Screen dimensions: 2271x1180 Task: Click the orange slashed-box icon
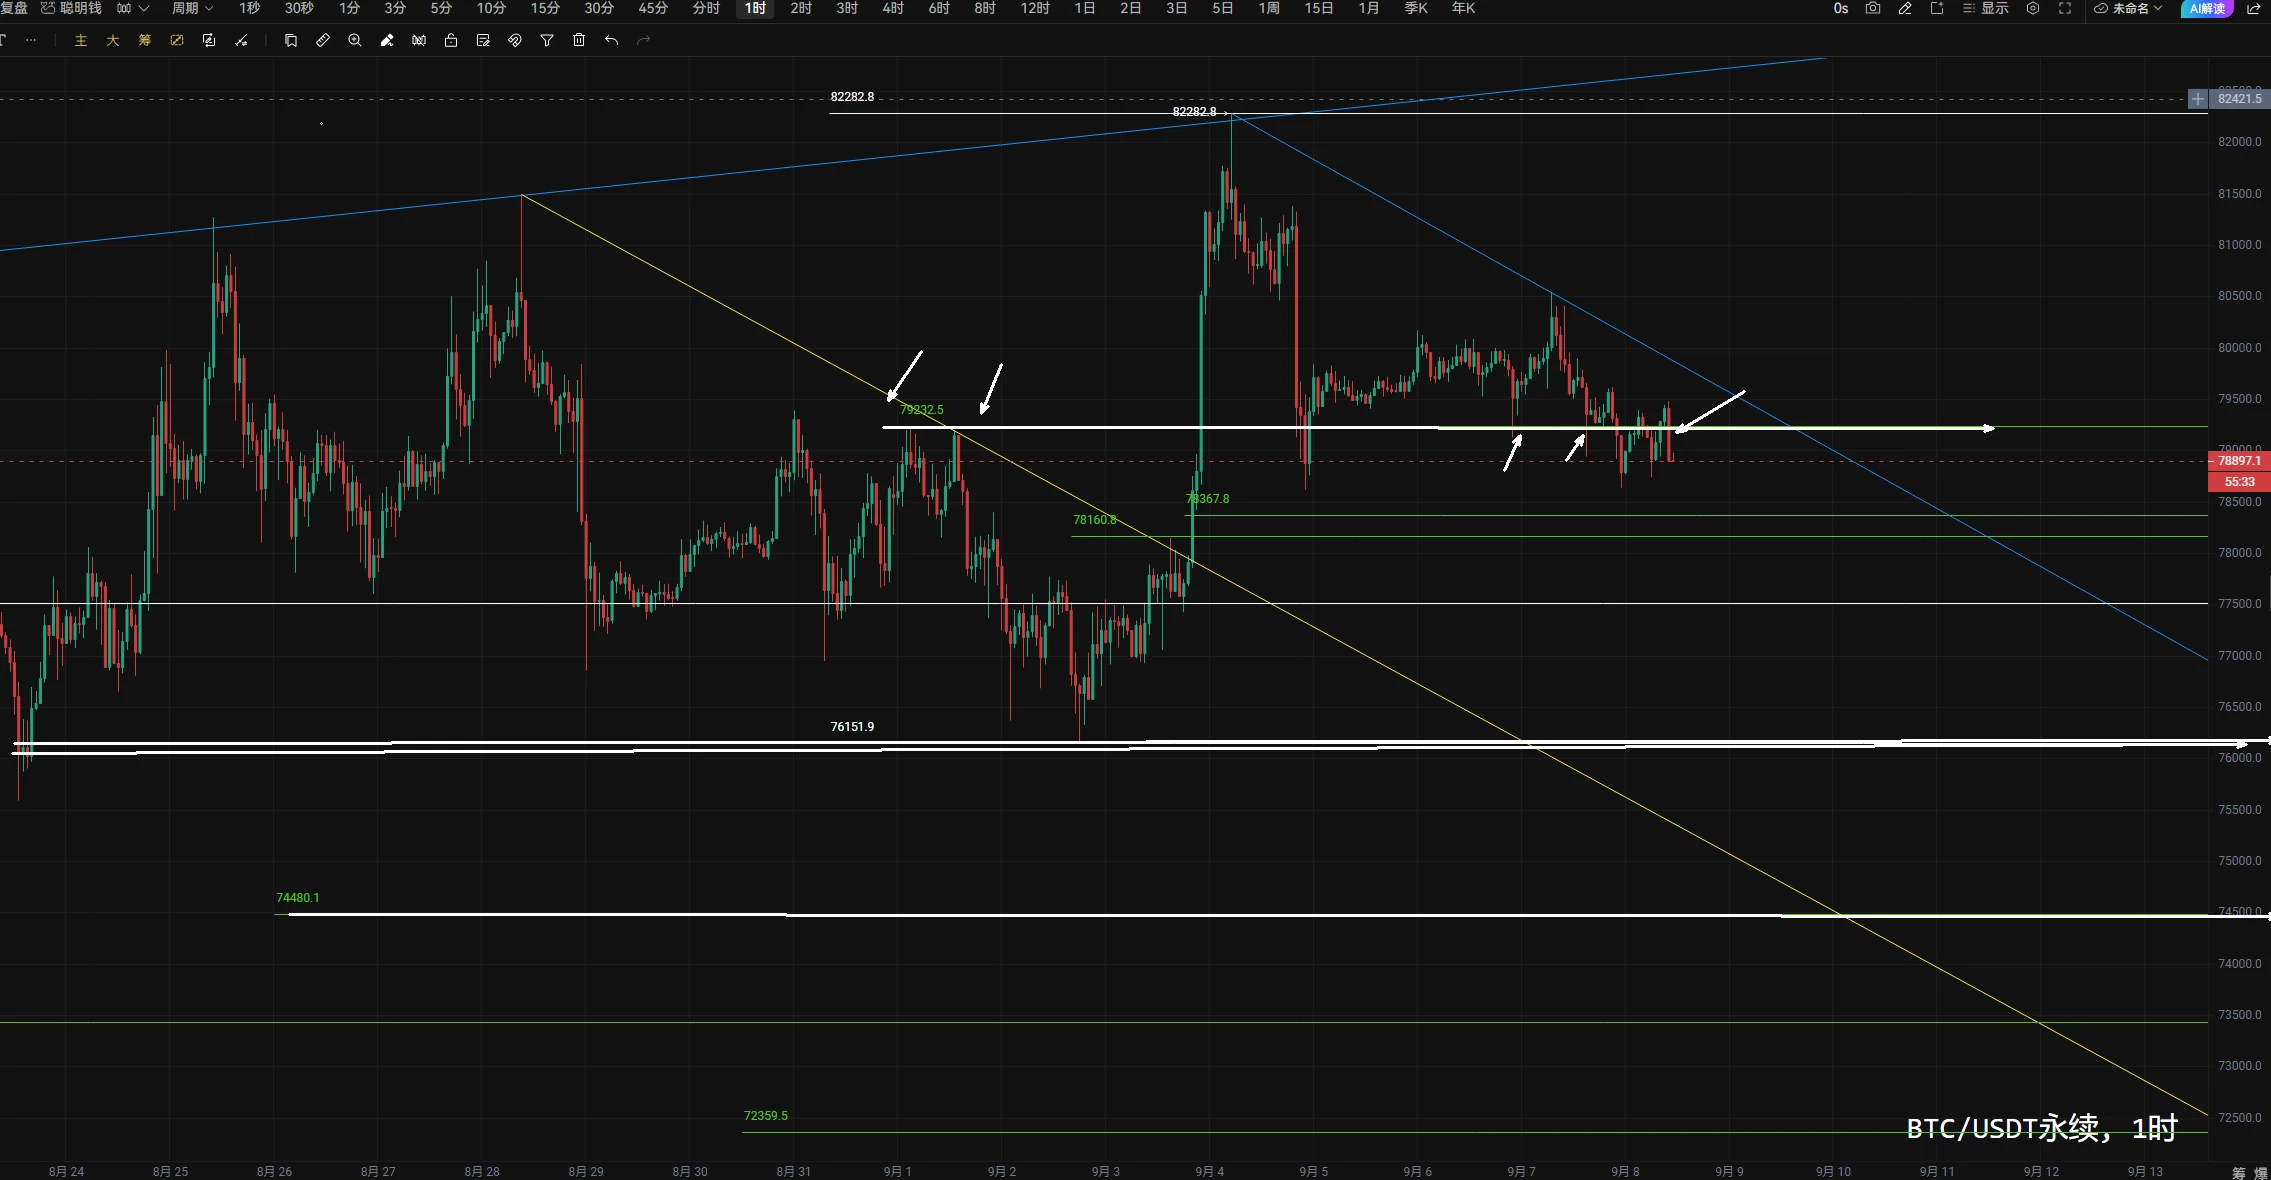[177, 41]
